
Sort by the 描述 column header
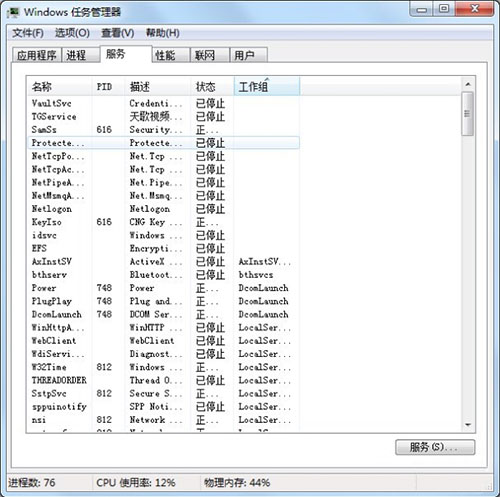click(x=157, y=87)
